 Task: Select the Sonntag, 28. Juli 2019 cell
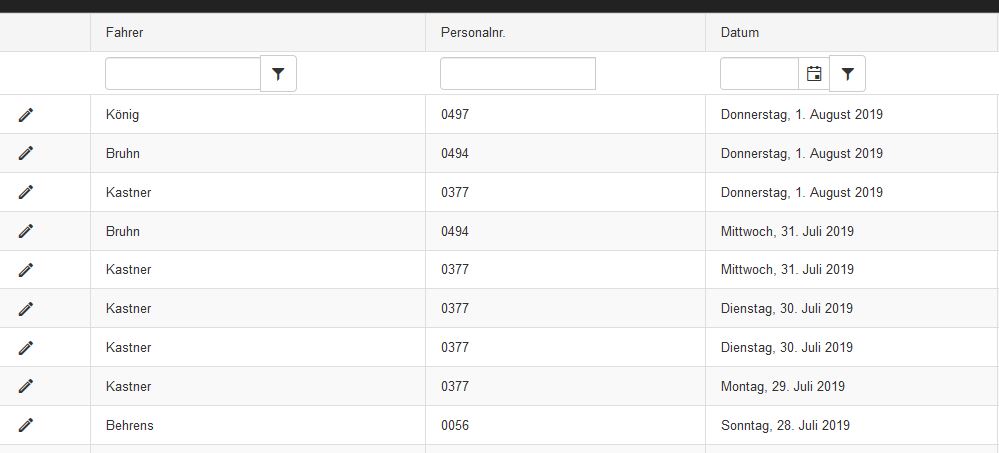point(851,425)
